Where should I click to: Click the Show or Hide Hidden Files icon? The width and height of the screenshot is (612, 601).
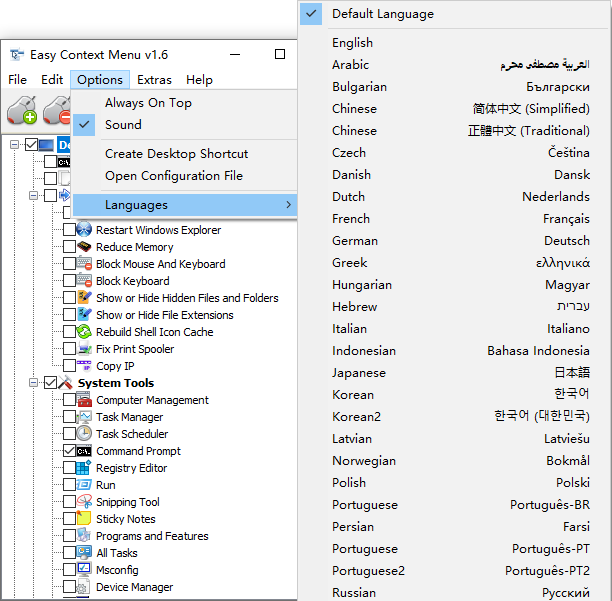(x=84, y=298)
